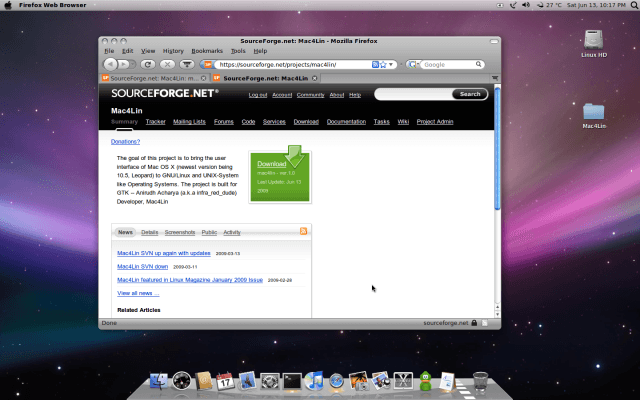Open Spotlight search in the top-right corner
Viewport: 640px width, 400px height.
point(635,5)
